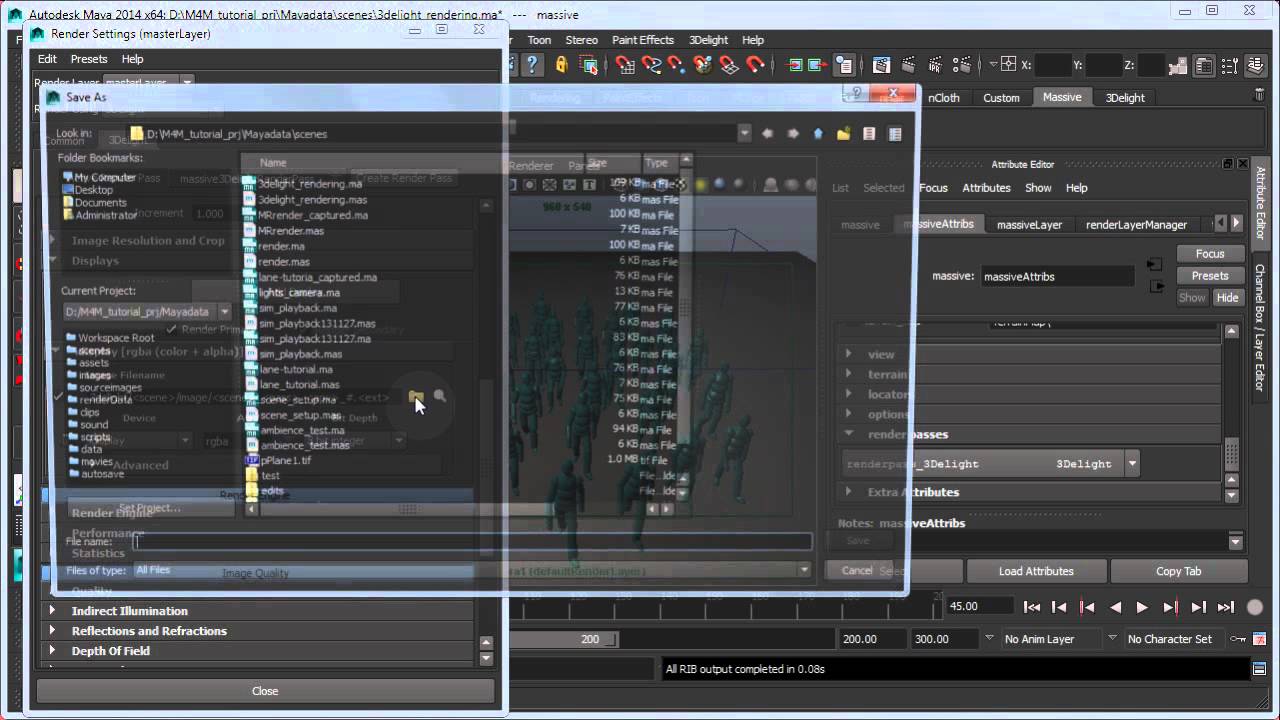The image size is (1280, 720).
Task: Cancel the Save As dialog
Action: (857, 570)
